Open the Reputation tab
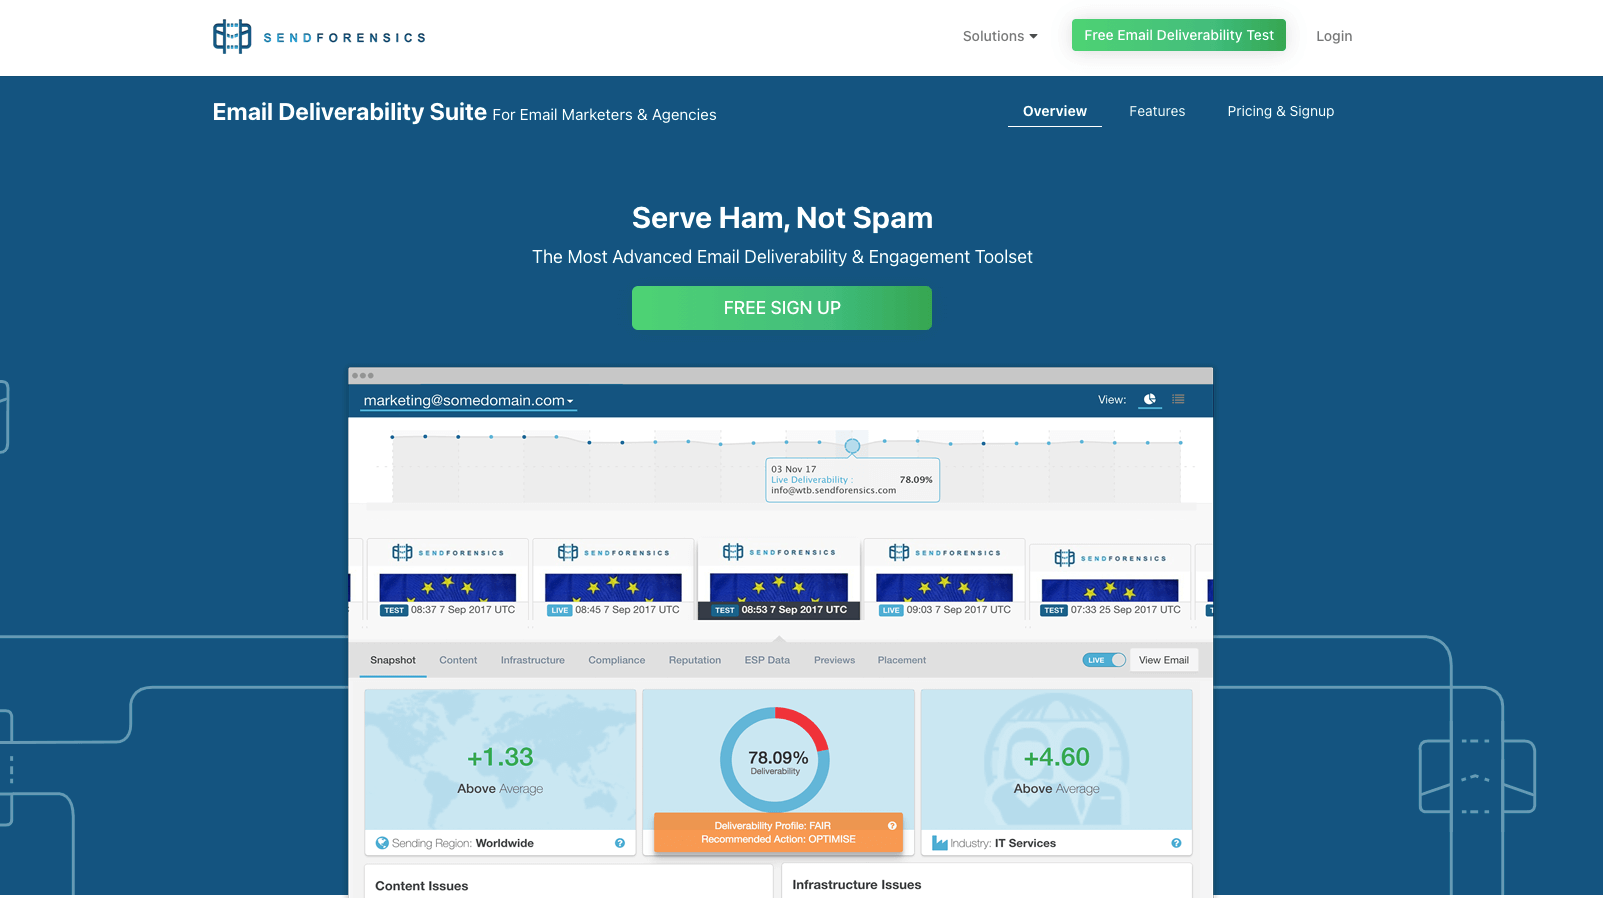1603x898 pixels. pyautogui.click(x=695, y=660)
